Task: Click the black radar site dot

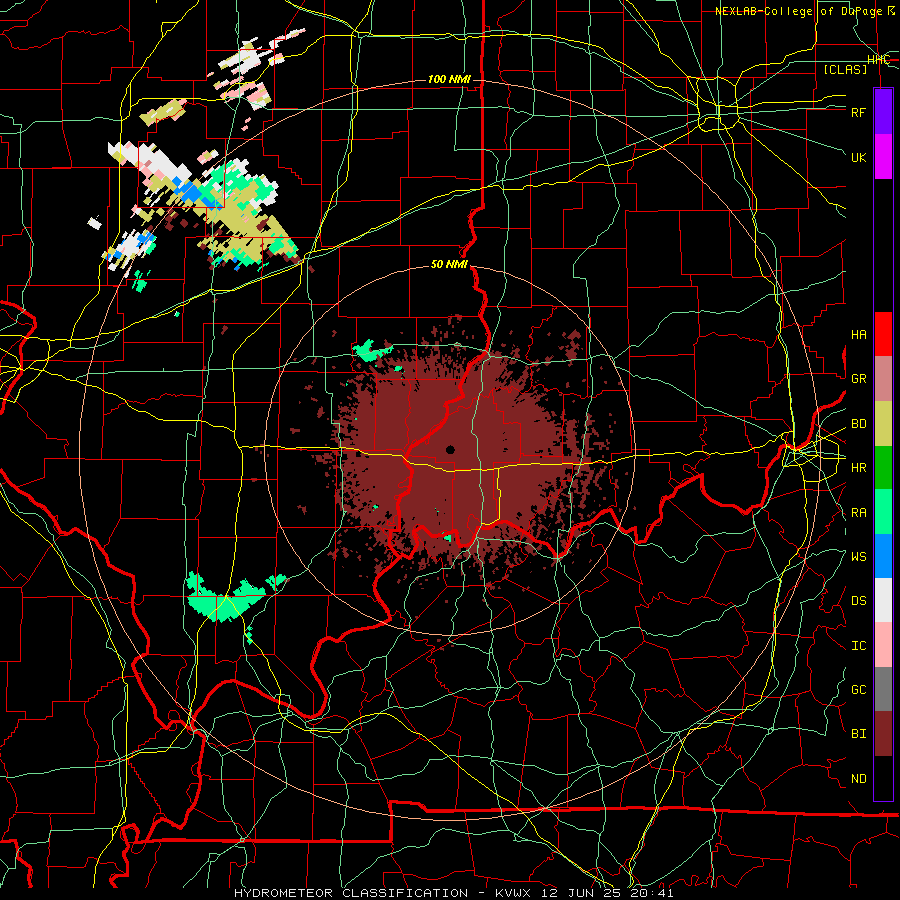Action: pos(451,449)
